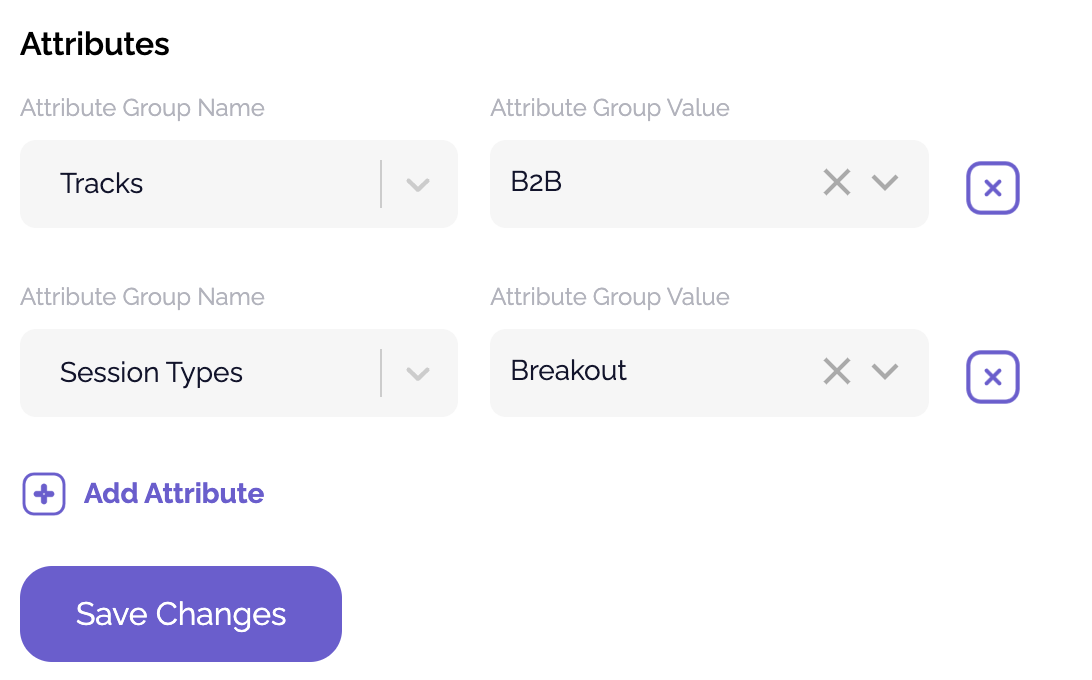
Task: Click Attribute Group Value label above Breakout
Action: (x=610, y=297)
